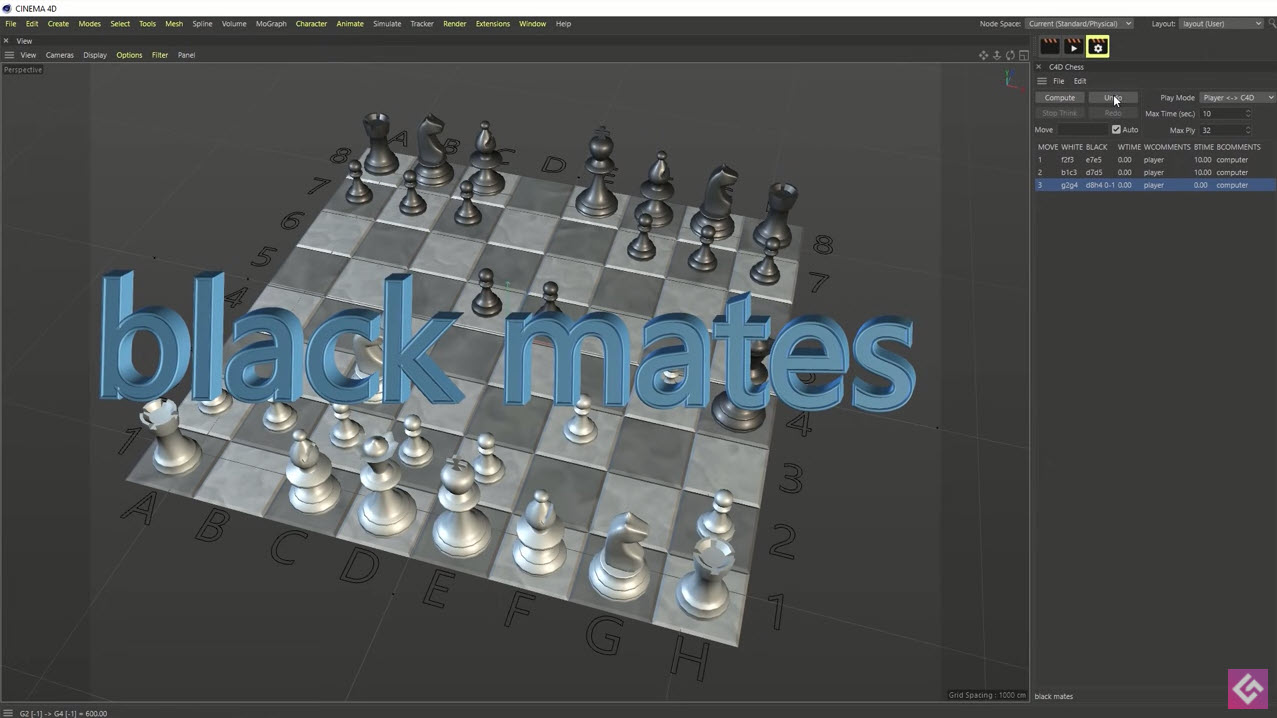Click the first clapboard capsule icon

[1048, 45]
